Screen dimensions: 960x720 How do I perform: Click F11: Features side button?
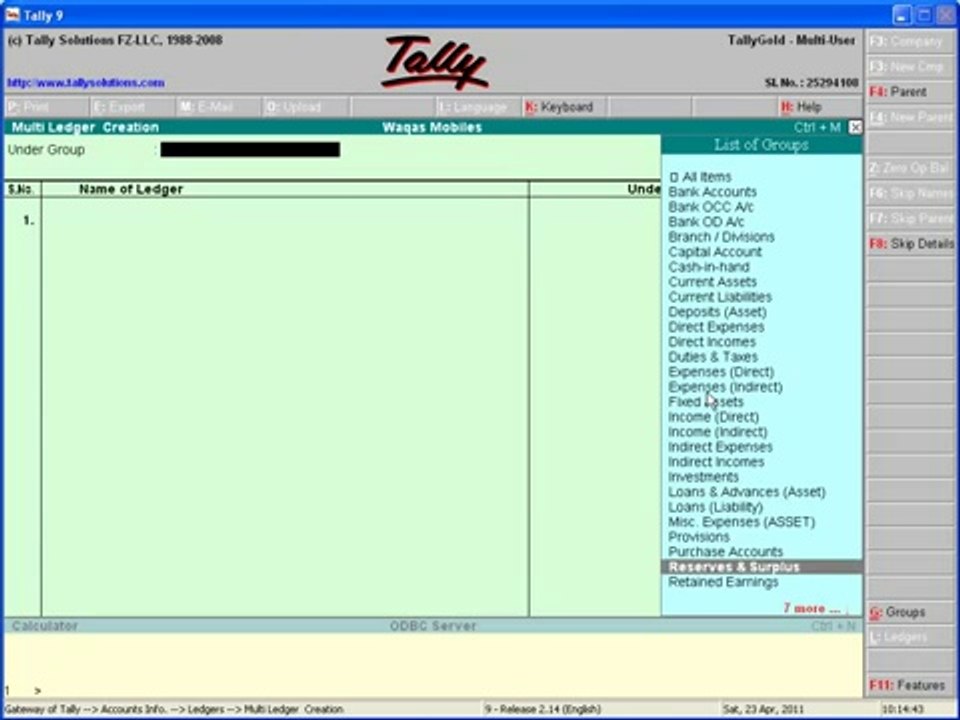pos(911,685)
